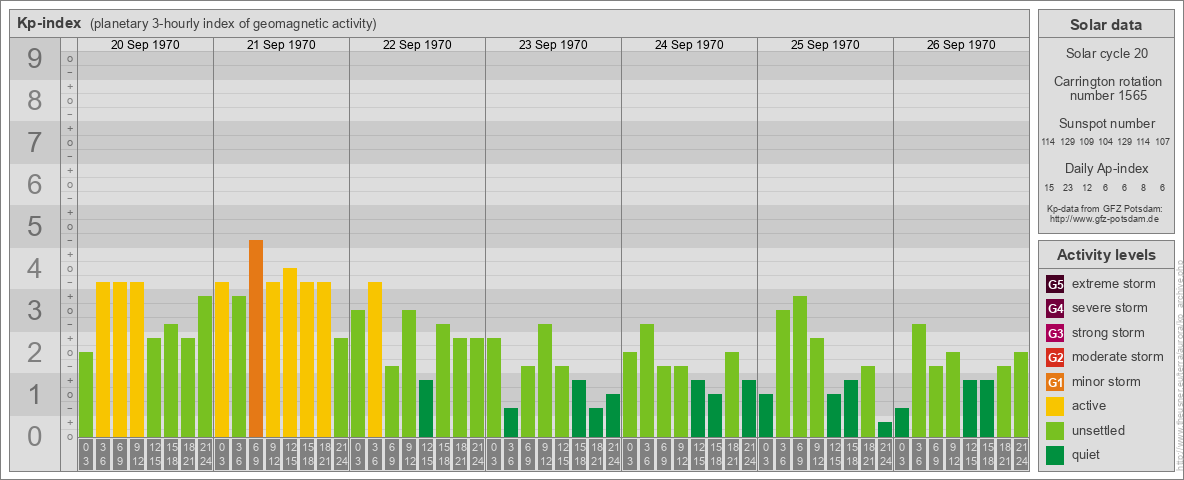Click the 21-24 time slot under 26 Sep
This screenshot has width=1184, height=480.
[1021, 454]
